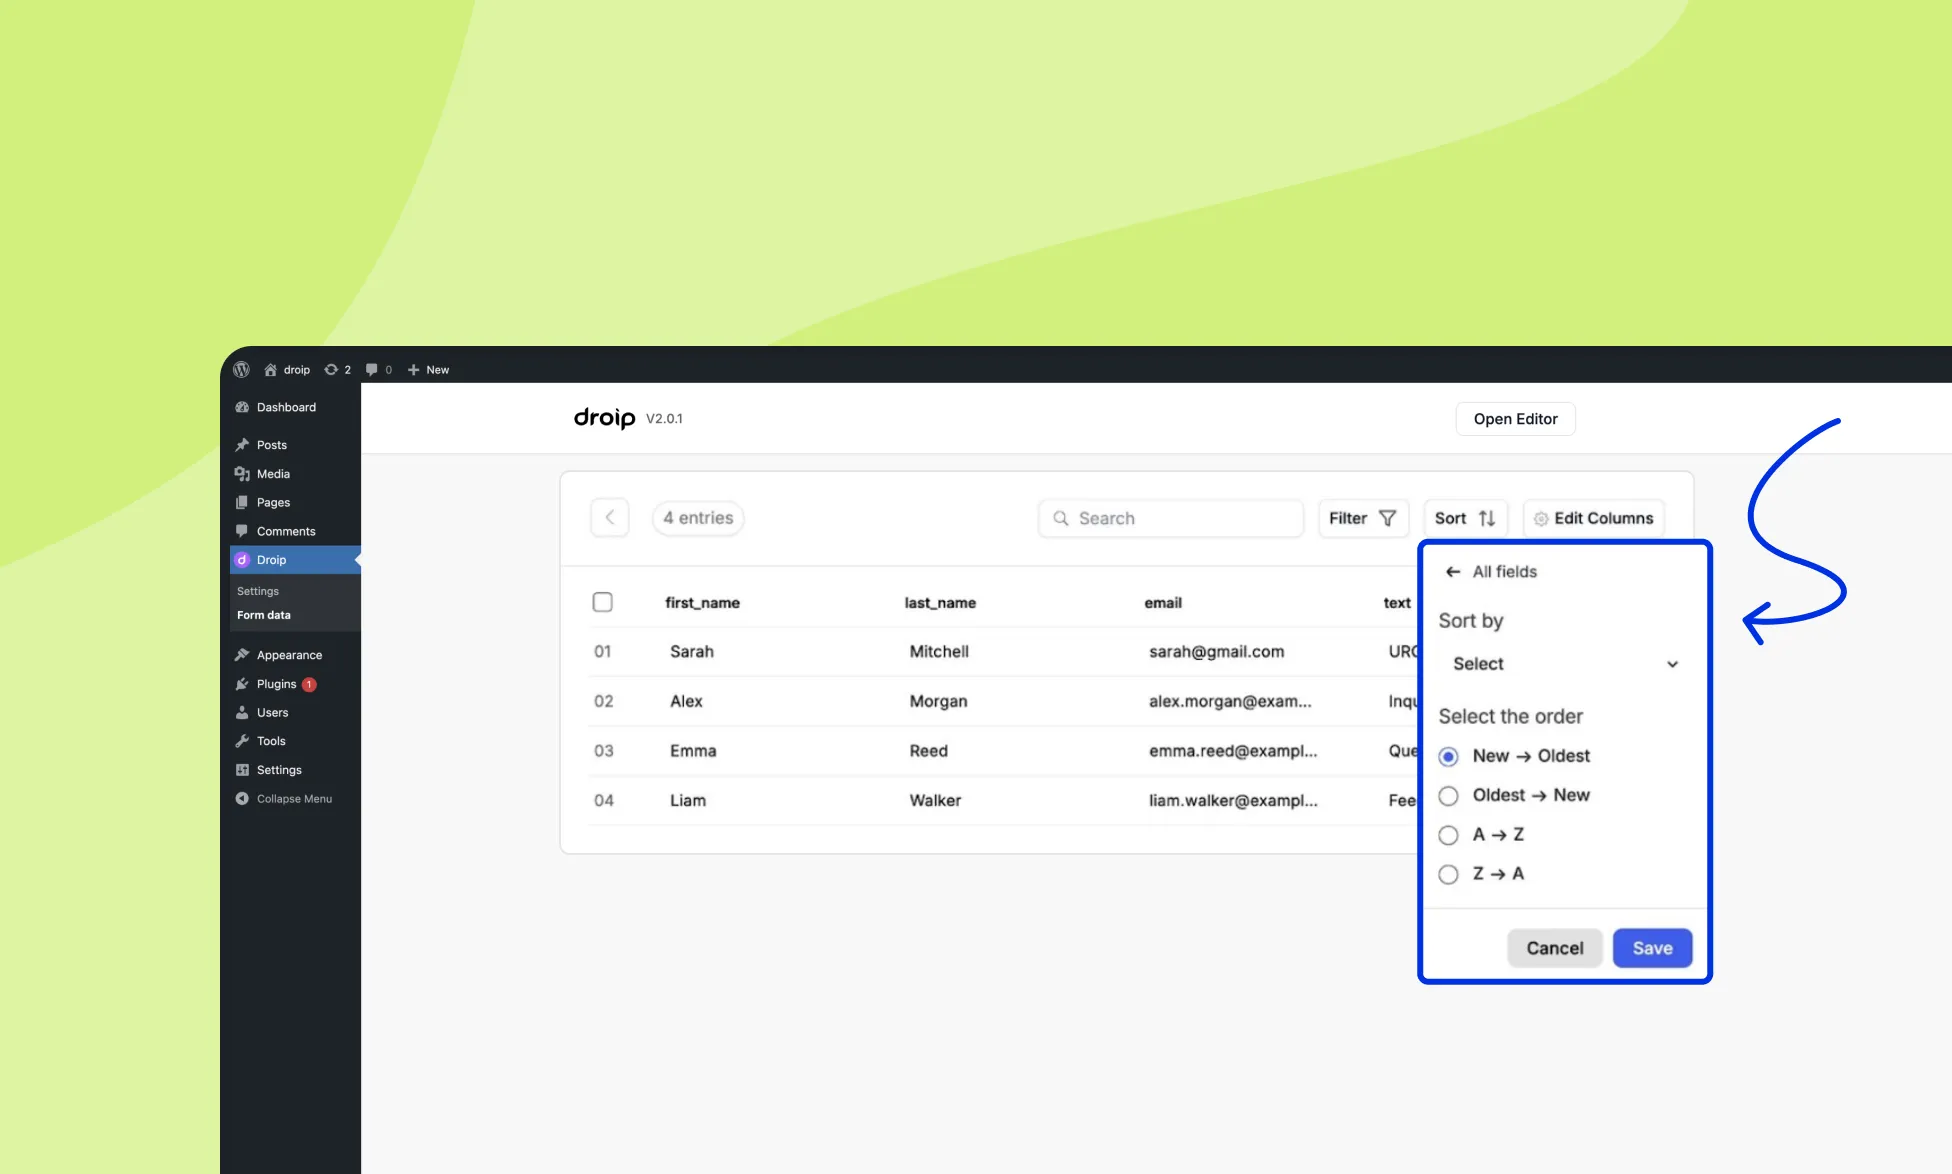
Task: Click the search magnifier icon
Action: [x=1061, y=518]
